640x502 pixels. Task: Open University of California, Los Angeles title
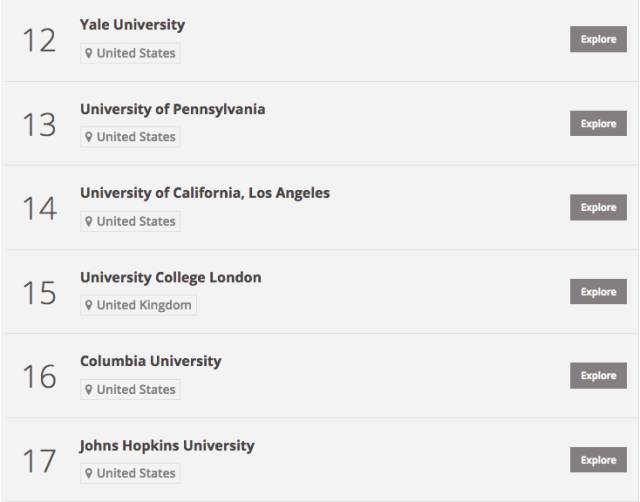coord(205,193)
